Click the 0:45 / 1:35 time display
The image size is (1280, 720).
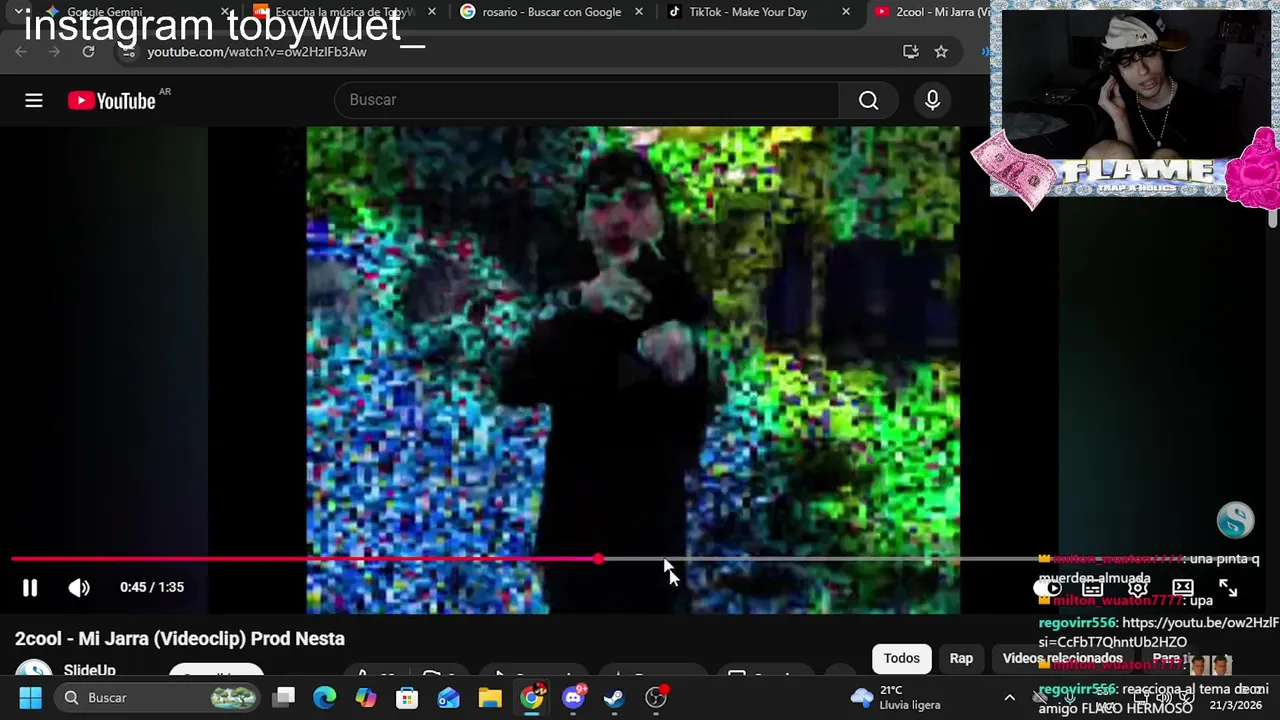[x=152, y=588]
